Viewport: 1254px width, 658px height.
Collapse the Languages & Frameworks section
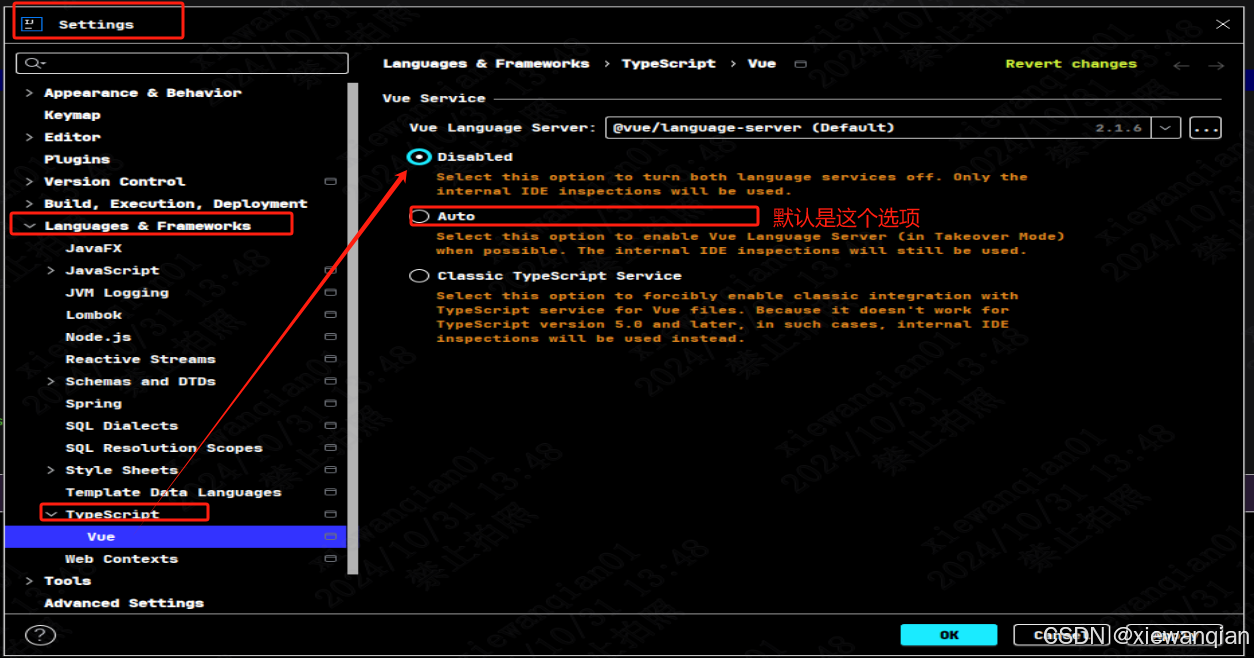click(28, 225)
